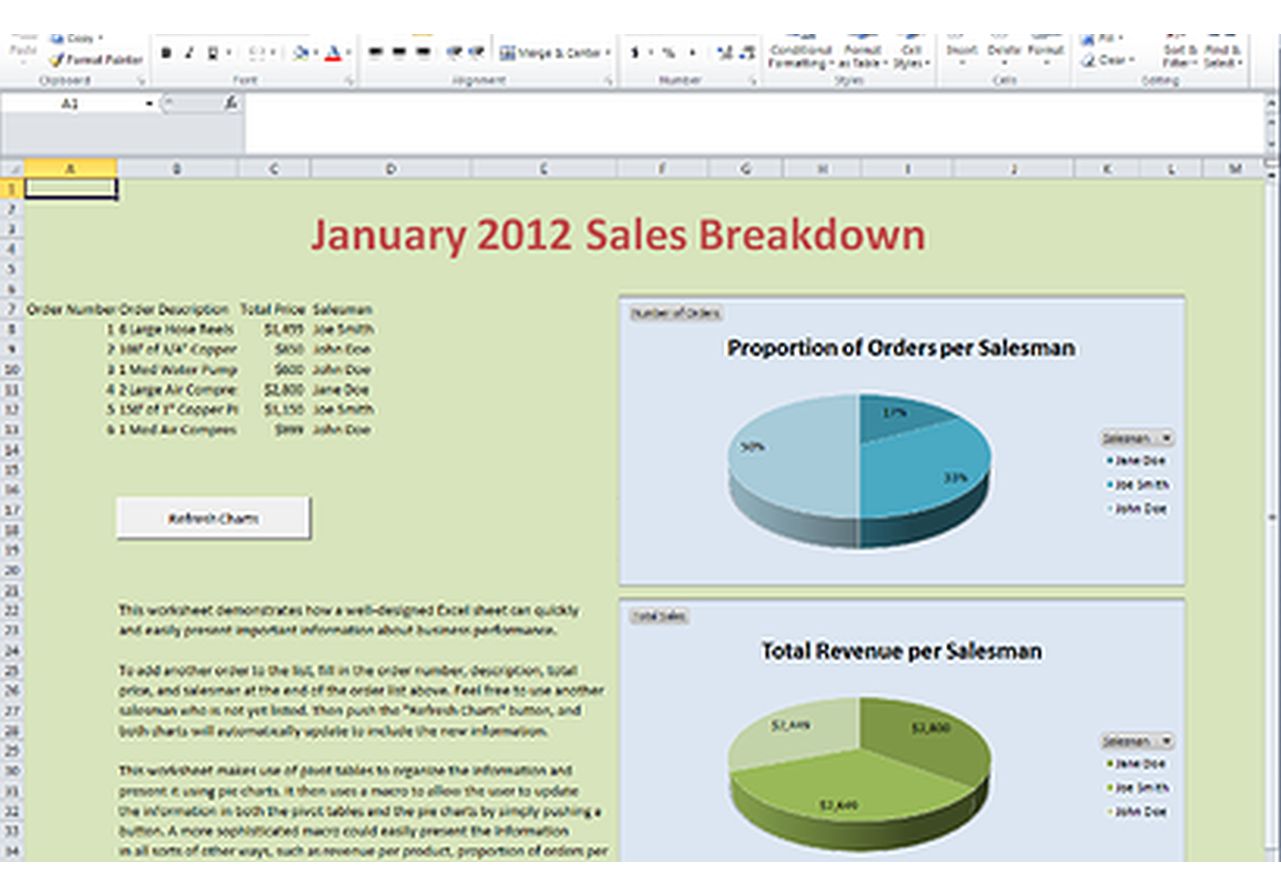Click the Format Painter tool
1281x896 pixels.
(96, 60)
